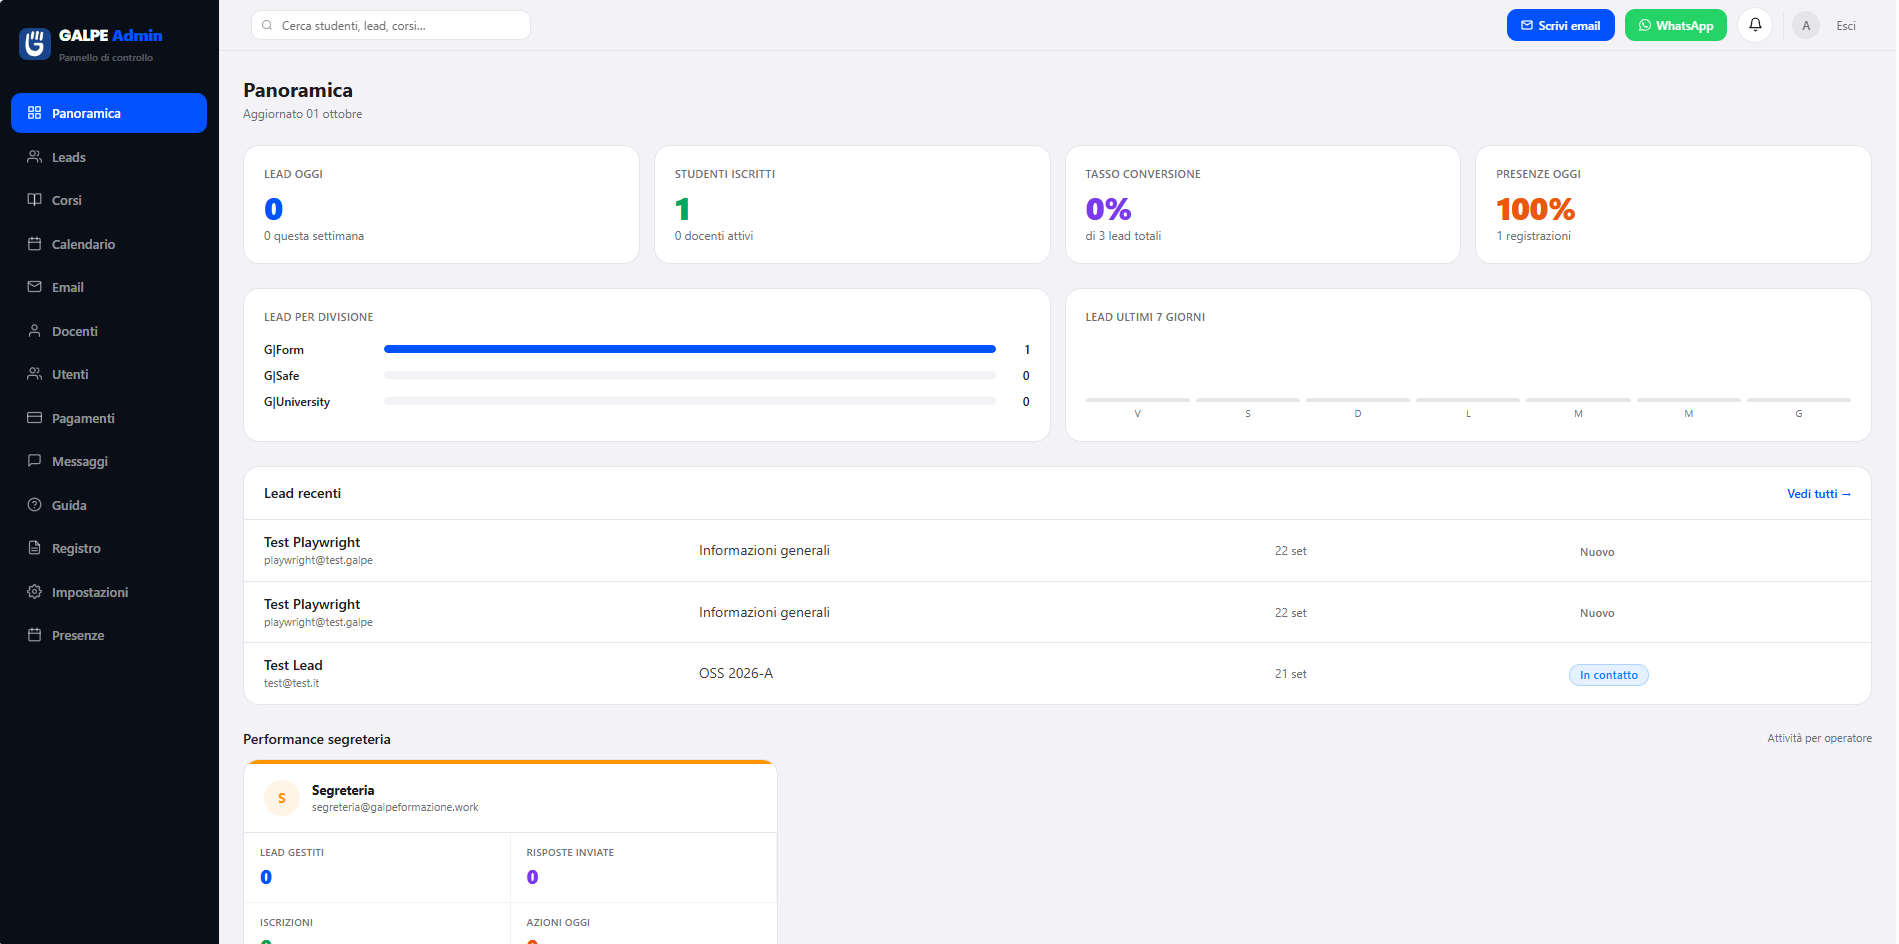The width and height of the screenshot is (1899, 944).
Task: Click the Registro document icon
Action: tap(34, 548)
